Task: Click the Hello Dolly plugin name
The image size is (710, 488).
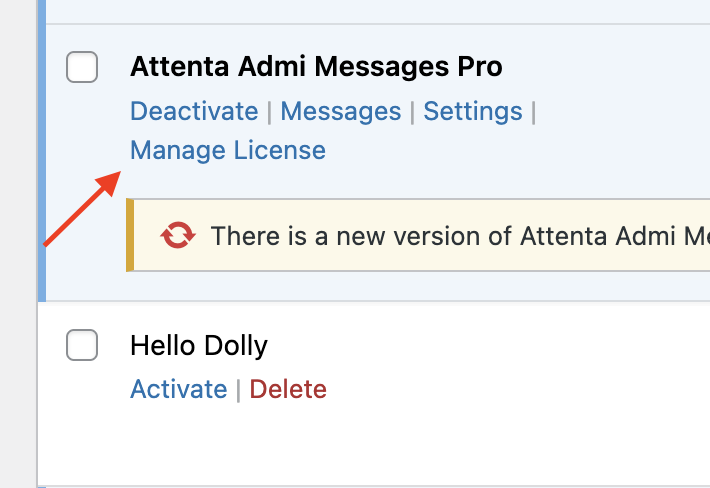Action: pos(199,346)
